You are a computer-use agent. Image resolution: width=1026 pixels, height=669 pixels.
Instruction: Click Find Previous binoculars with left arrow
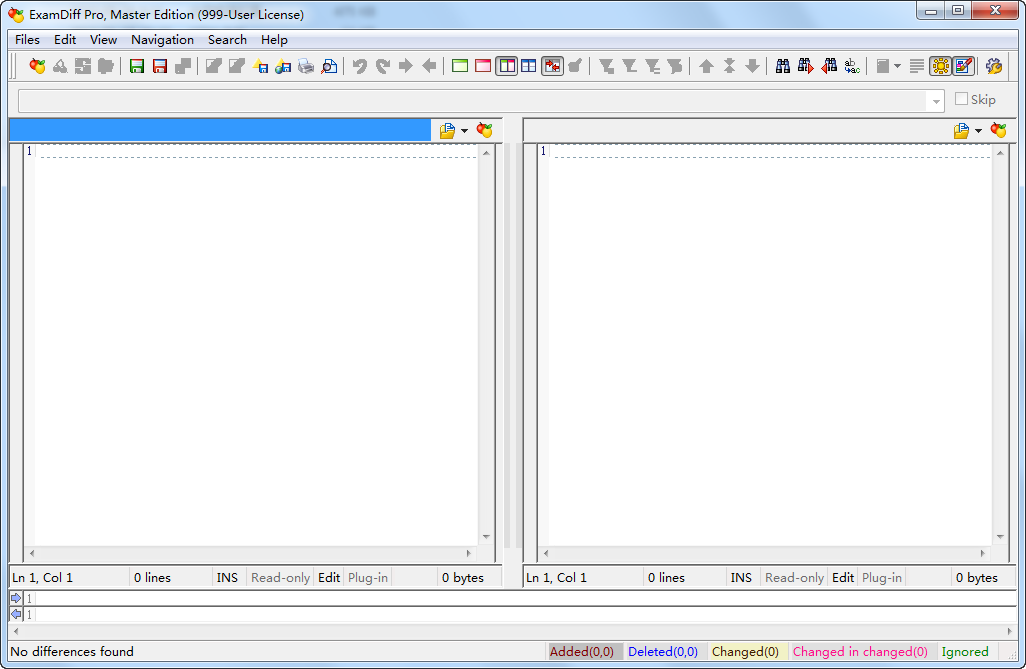(x=828, y=66)
